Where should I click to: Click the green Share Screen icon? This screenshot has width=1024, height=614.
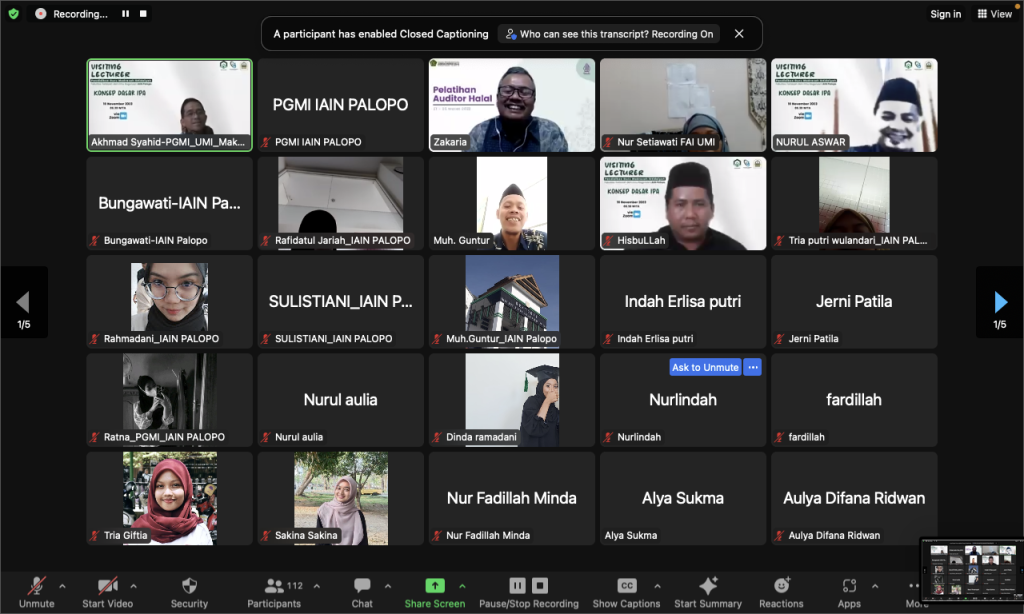434,586
